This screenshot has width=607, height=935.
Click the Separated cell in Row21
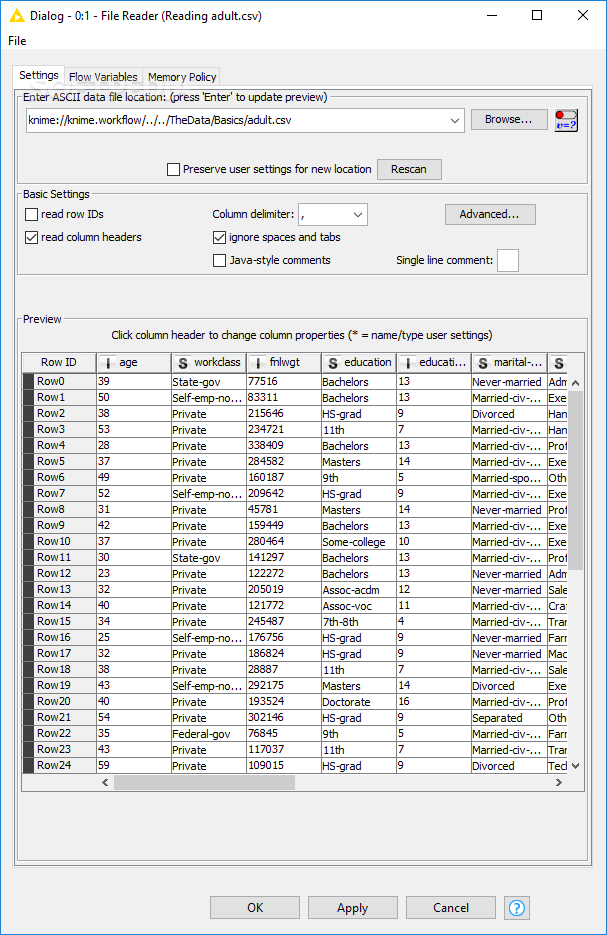(509, 718)
